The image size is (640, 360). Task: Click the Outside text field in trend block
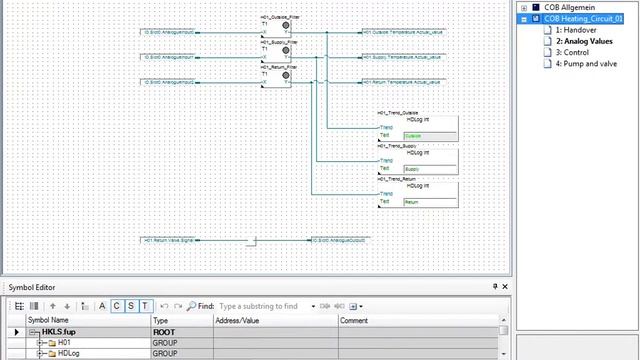click(430, 136)
